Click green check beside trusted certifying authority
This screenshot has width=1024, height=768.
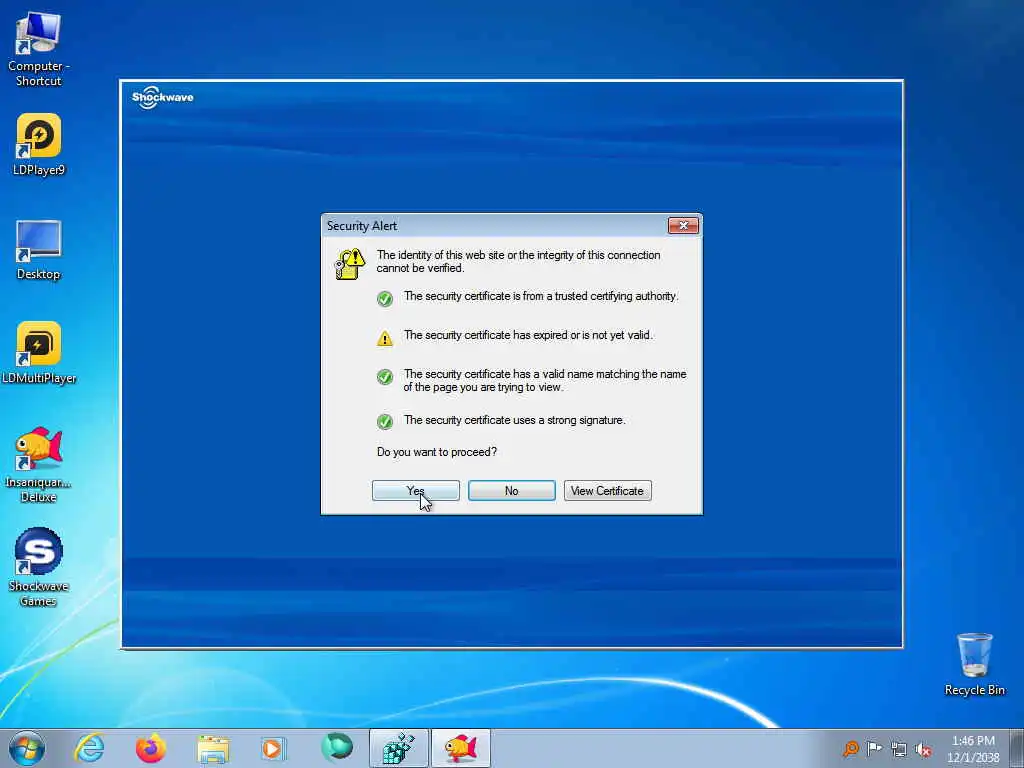[x=385, y=298]
